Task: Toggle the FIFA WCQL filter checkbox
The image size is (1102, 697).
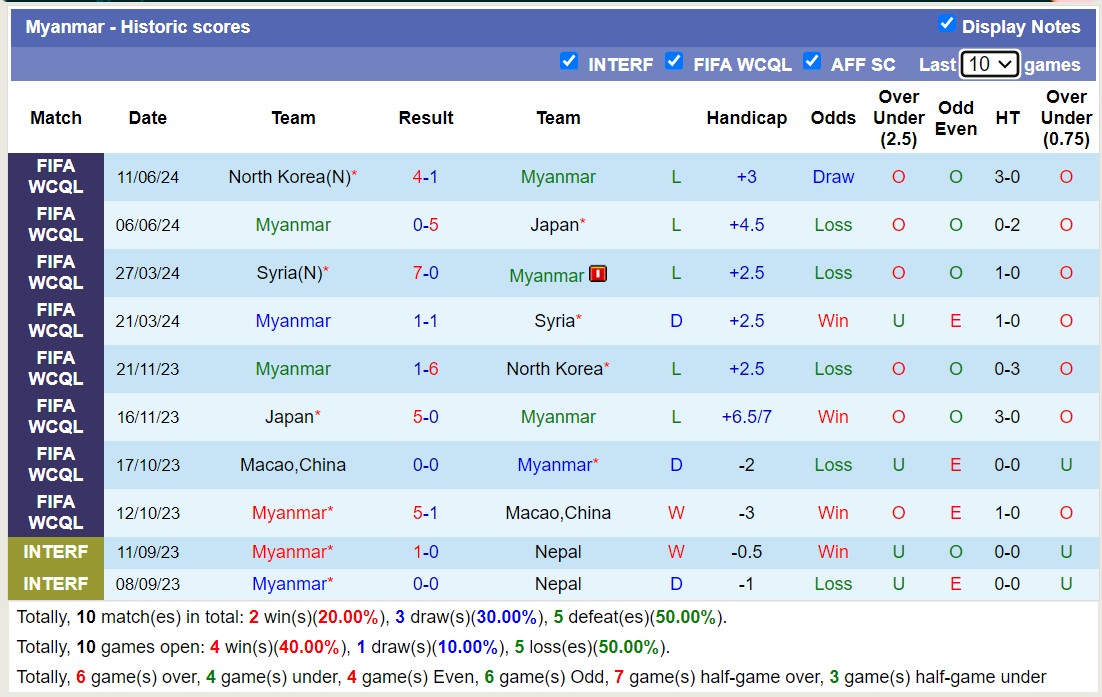Action: click(674, 61)
